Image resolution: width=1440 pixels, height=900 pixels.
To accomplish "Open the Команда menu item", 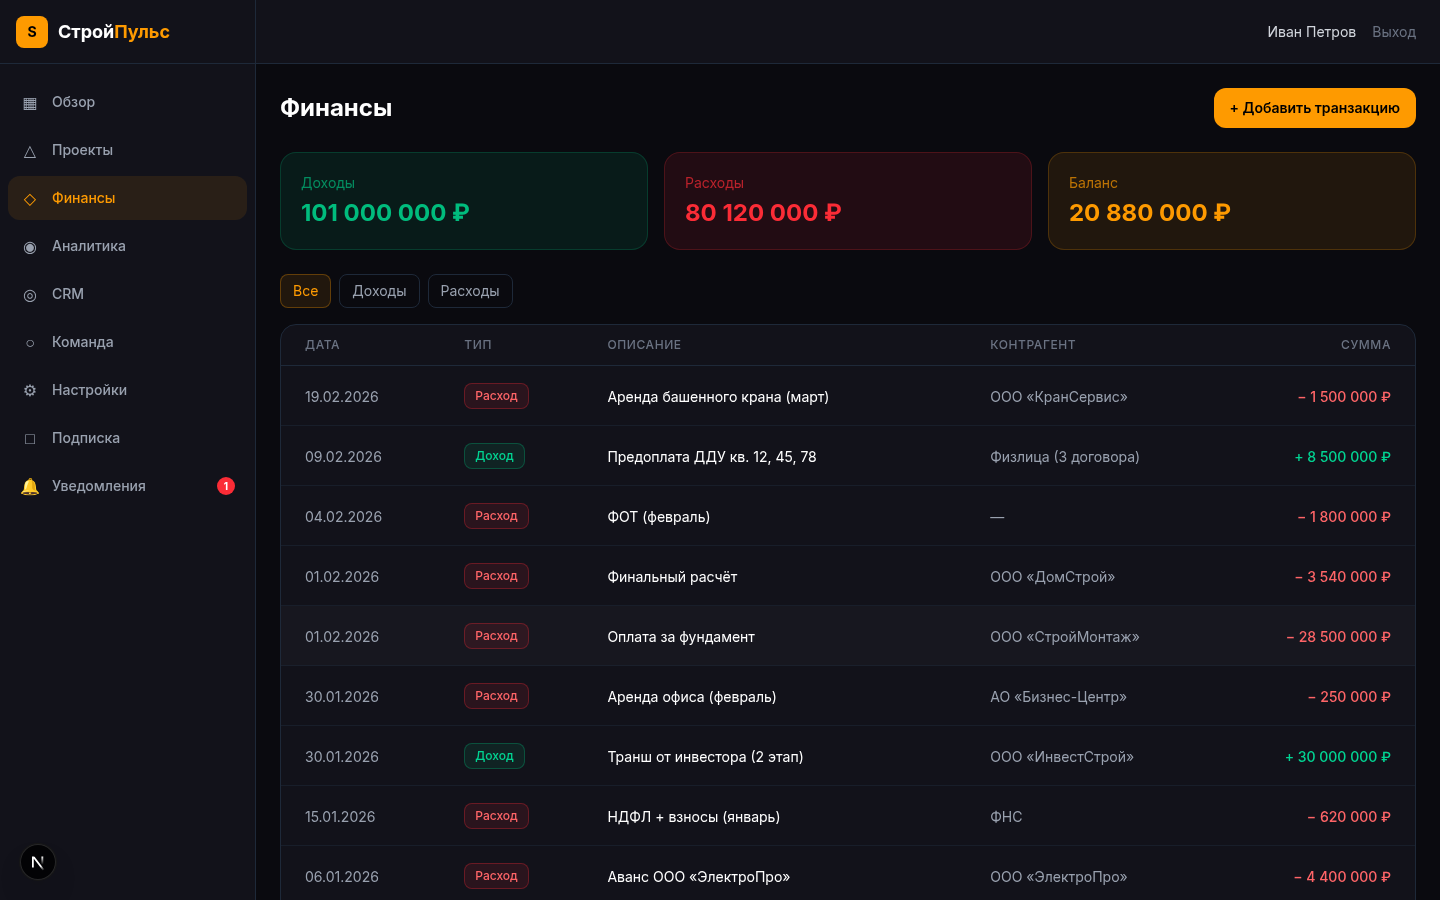I will pyautogui.click(x=83, y=342).
